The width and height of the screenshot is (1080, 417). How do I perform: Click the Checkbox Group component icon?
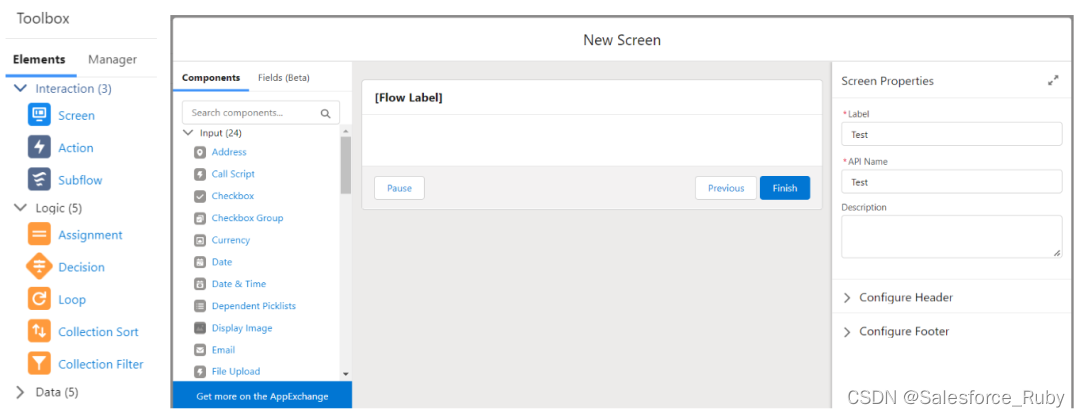click(x=200, y=218)
